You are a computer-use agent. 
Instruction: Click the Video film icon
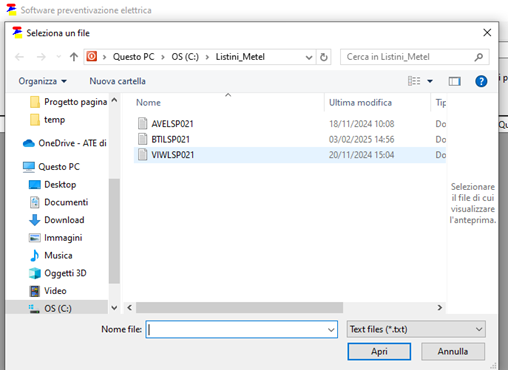tap(34, 291)
